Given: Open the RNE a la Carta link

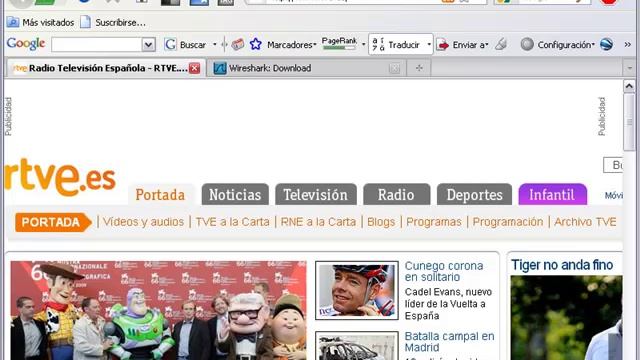Looking at the screenshot, I should [318, 222].
